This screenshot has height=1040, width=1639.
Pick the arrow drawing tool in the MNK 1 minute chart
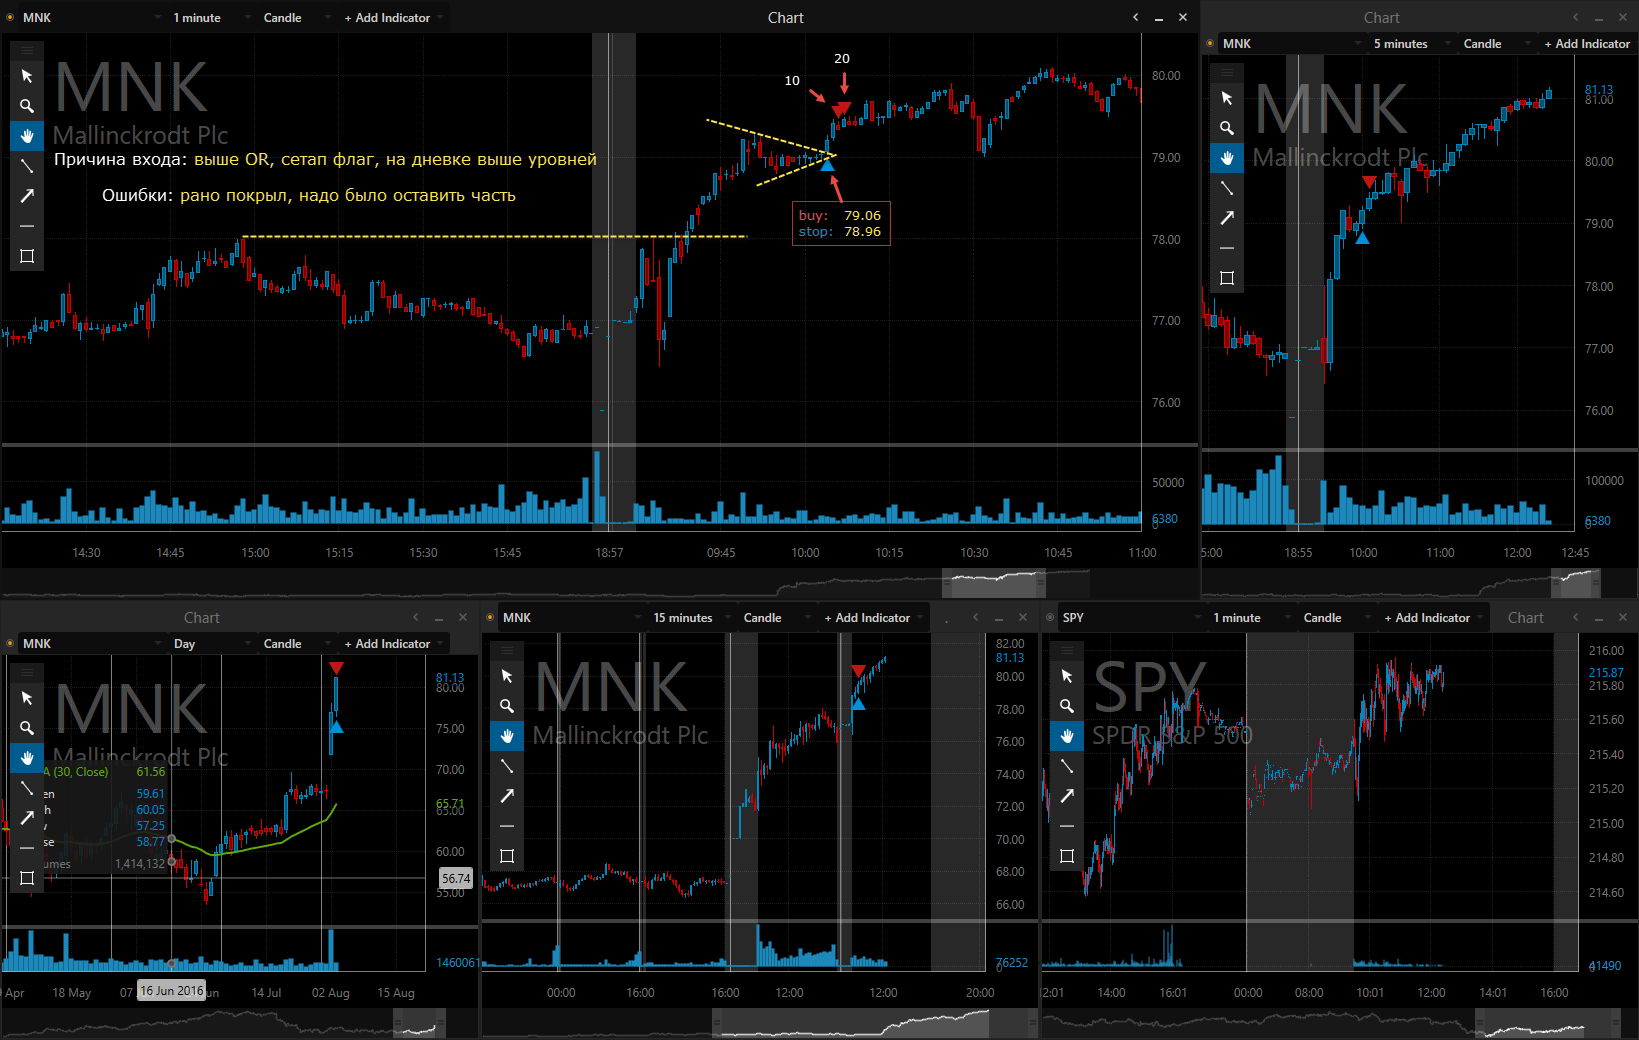click(x=27, y=196)
